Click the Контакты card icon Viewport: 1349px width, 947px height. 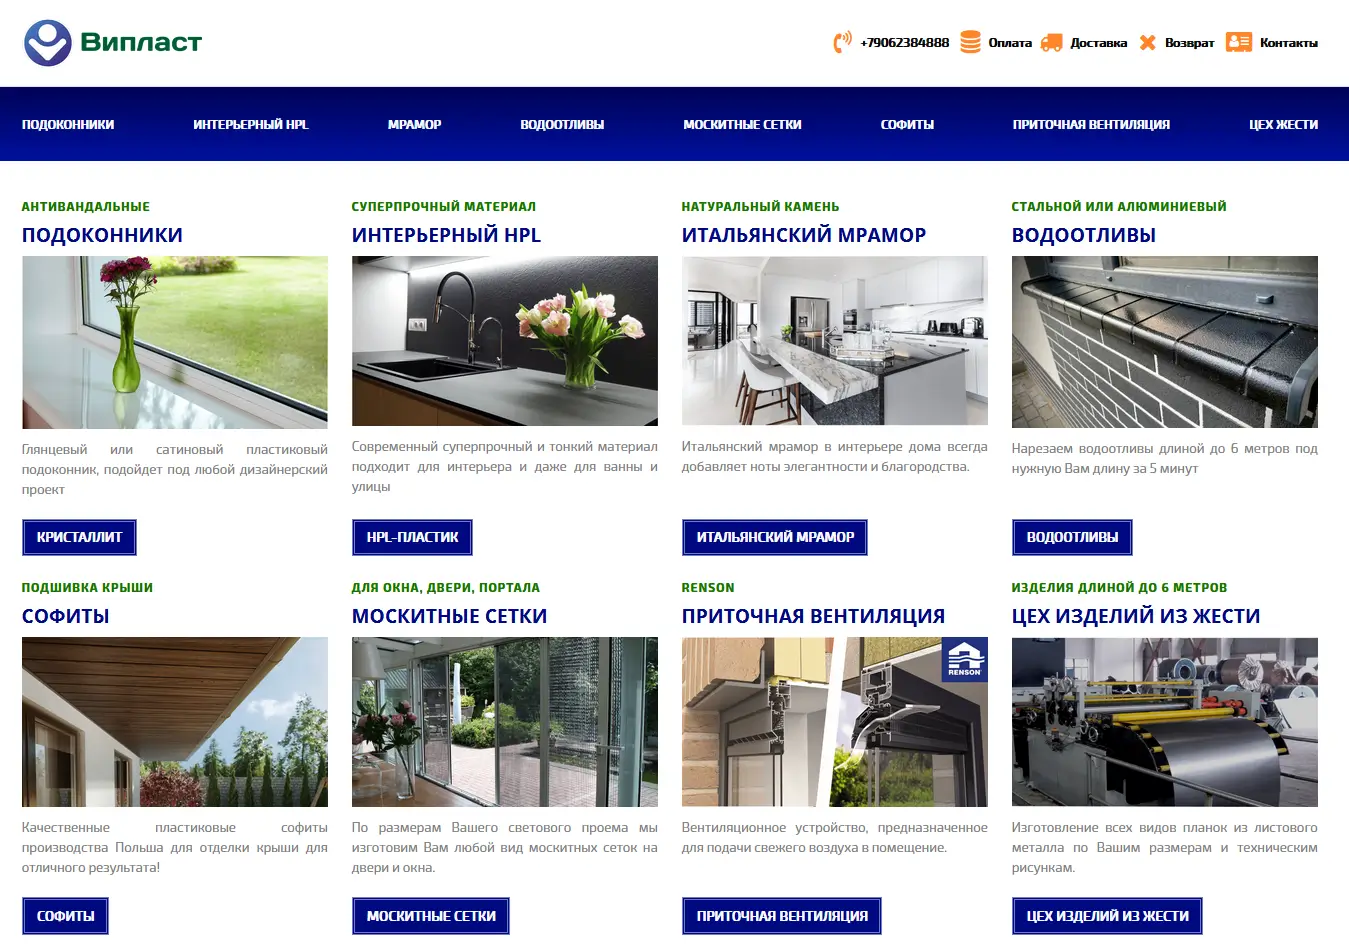coord(1239,42)
